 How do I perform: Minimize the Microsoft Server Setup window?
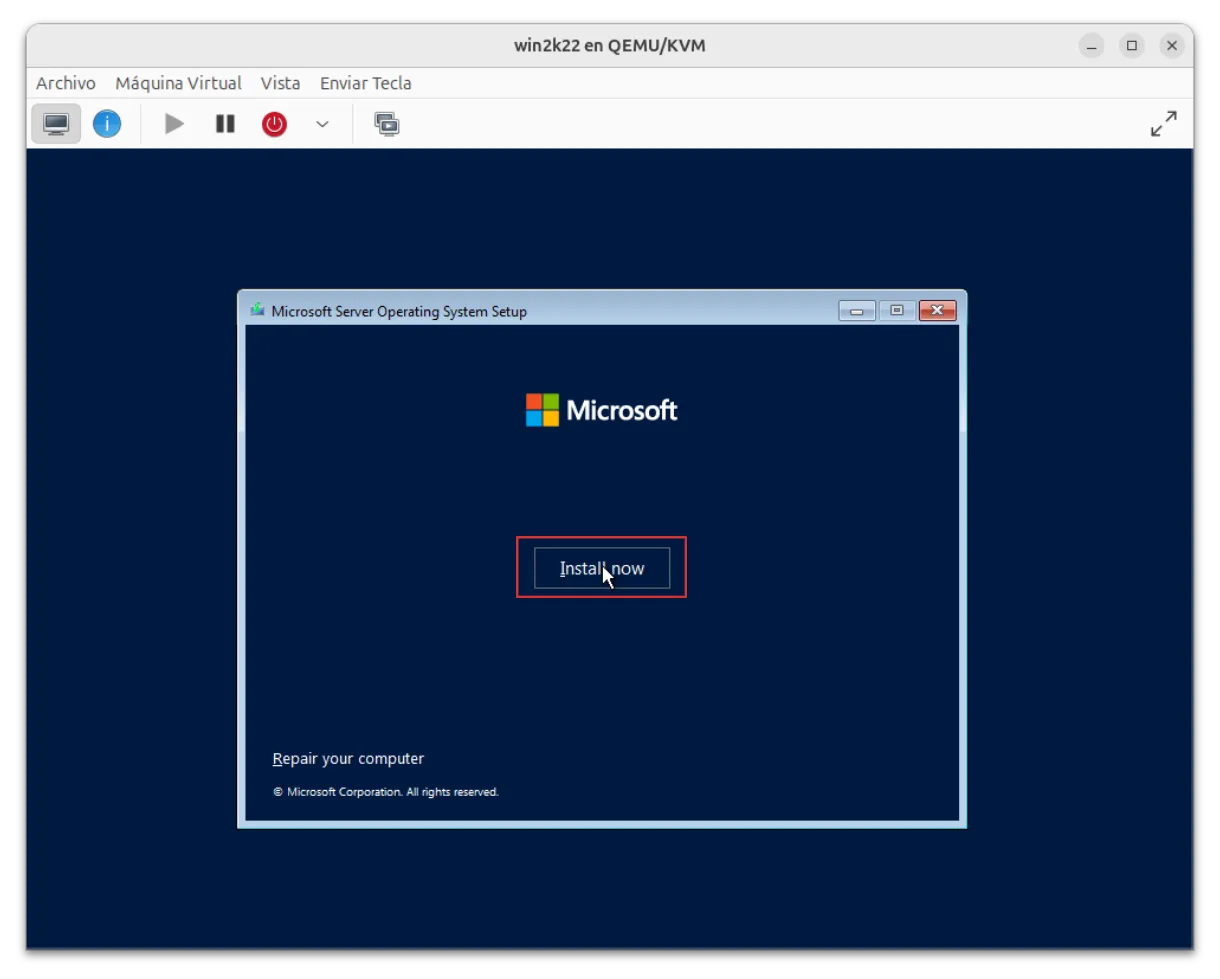coord(857,311)
